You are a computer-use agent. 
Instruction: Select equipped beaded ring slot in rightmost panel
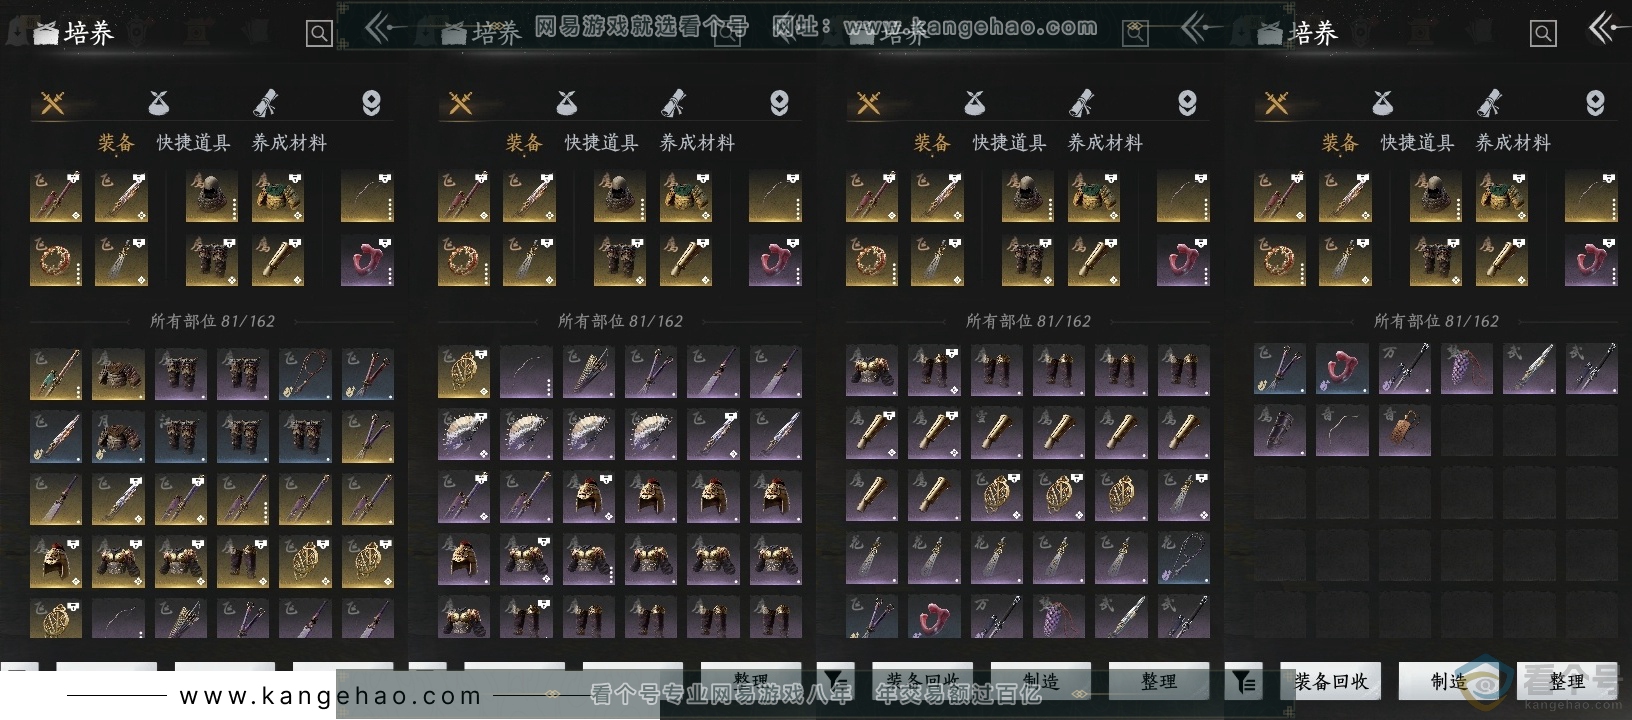point(1280,260)
